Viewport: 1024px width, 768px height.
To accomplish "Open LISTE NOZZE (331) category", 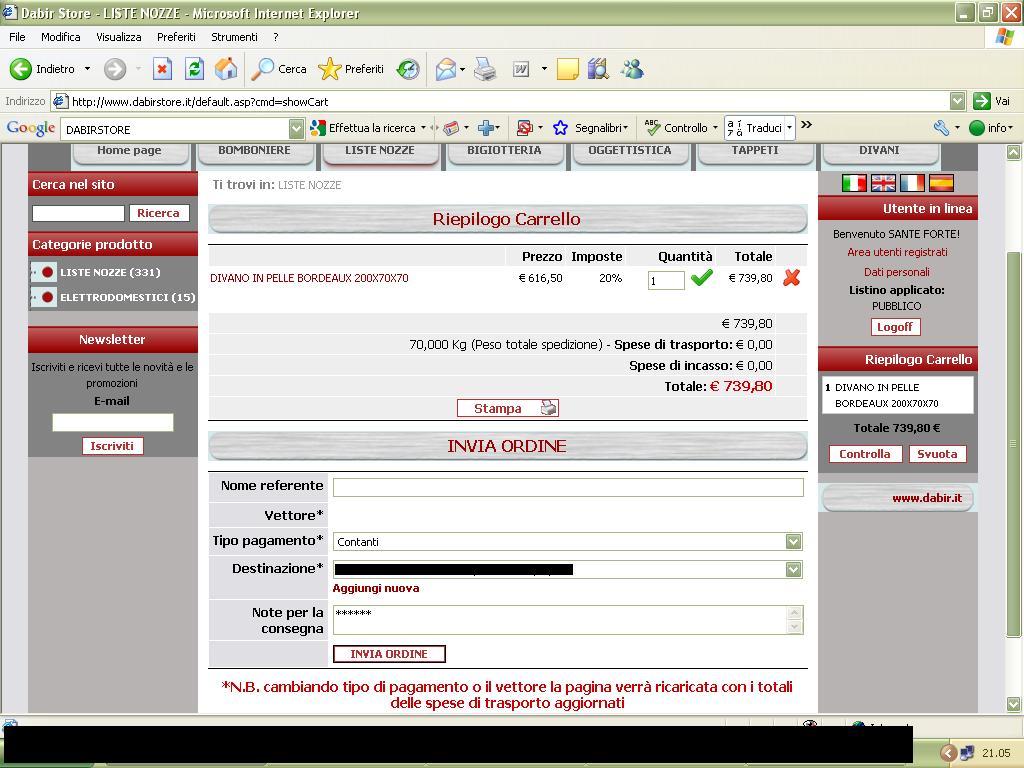I will pyautogui.click(x=110, y=272).
